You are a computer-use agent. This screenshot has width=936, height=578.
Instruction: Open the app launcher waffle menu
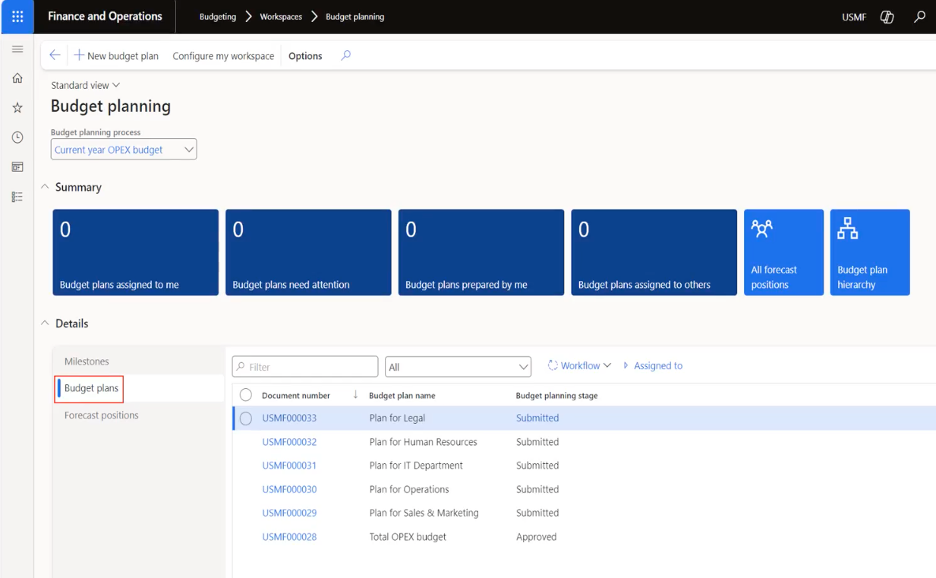[x=17, y=17]
